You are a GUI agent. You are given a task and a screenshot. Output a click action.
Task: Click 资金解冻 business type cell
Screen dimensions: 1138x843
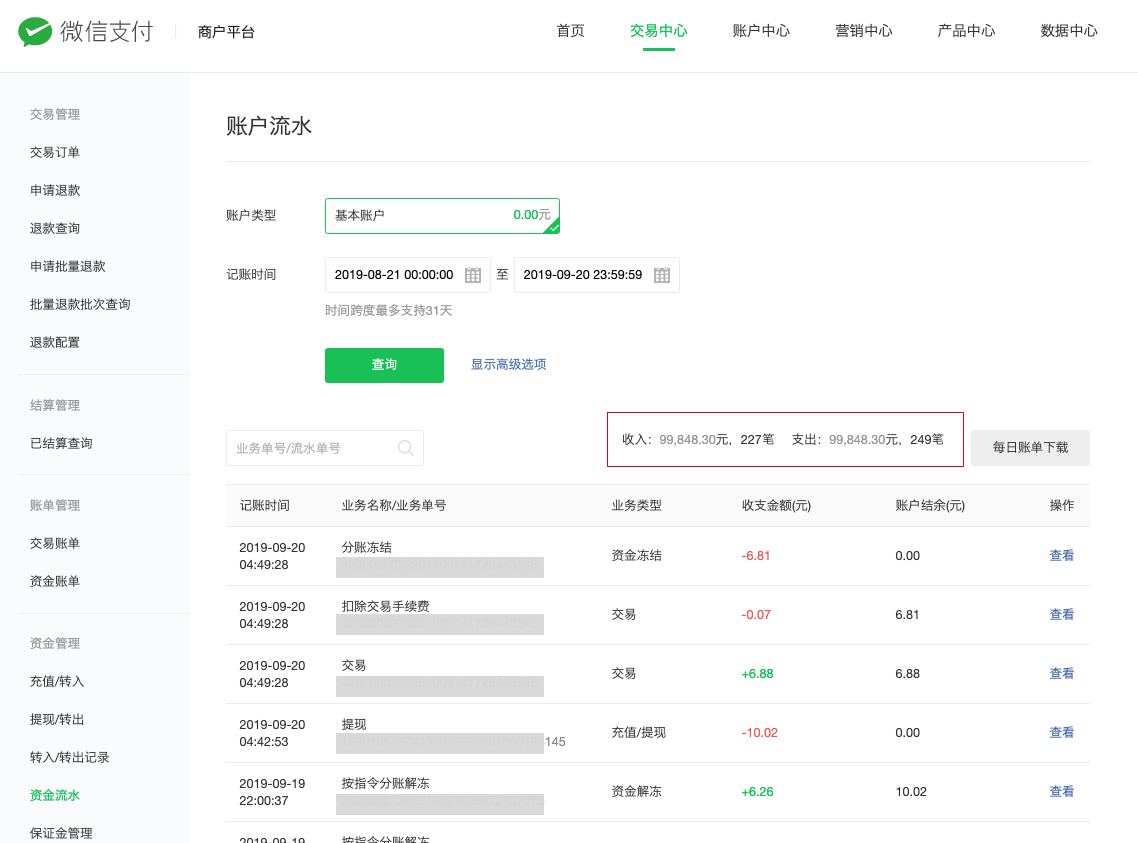(x=636, y=791)
